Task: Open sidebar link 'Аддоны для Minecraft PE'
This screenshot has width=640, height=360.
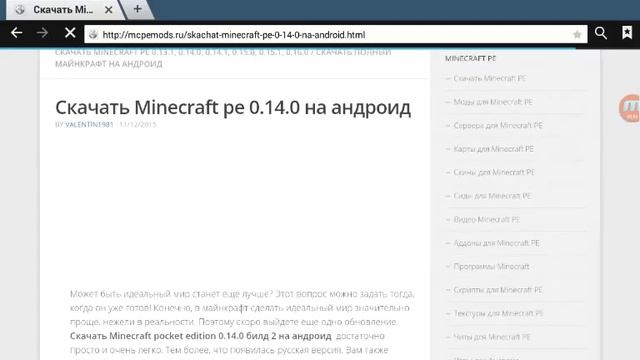Action: click(x=496, y=243)
